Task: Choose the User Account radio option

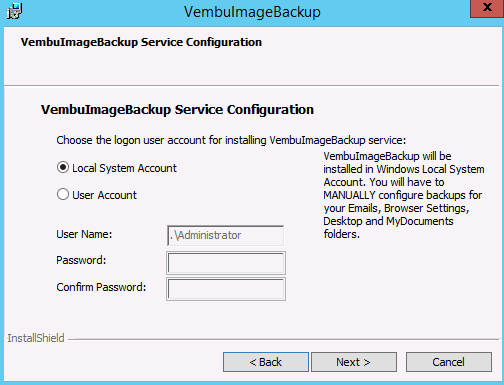Action: (x=63, y=194)
